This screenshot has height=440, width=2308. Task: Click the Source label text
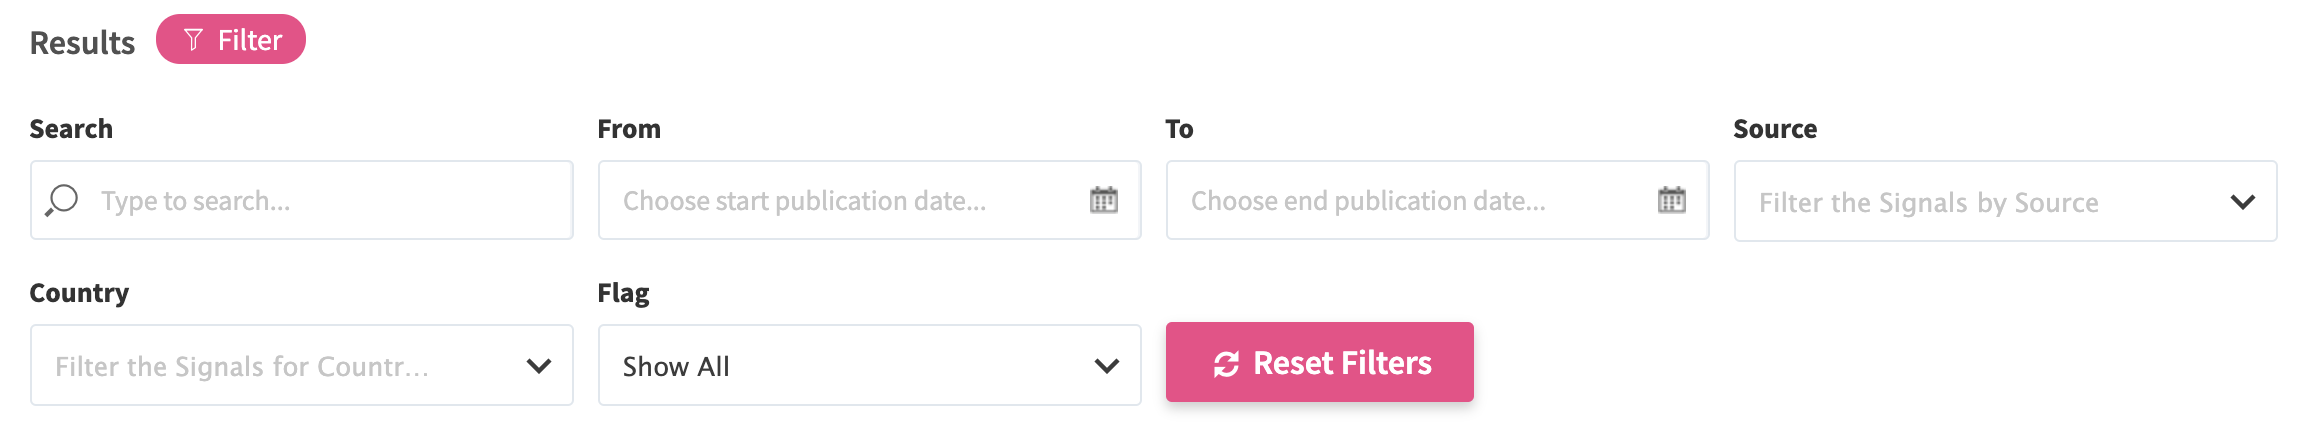(x=1775, y=129)
